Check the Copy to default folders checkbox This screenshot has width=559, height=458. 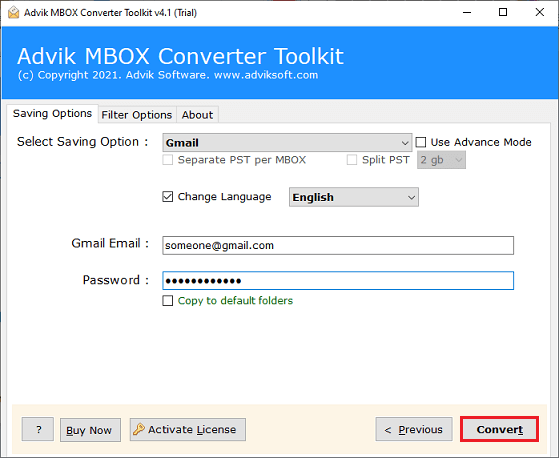168,300
